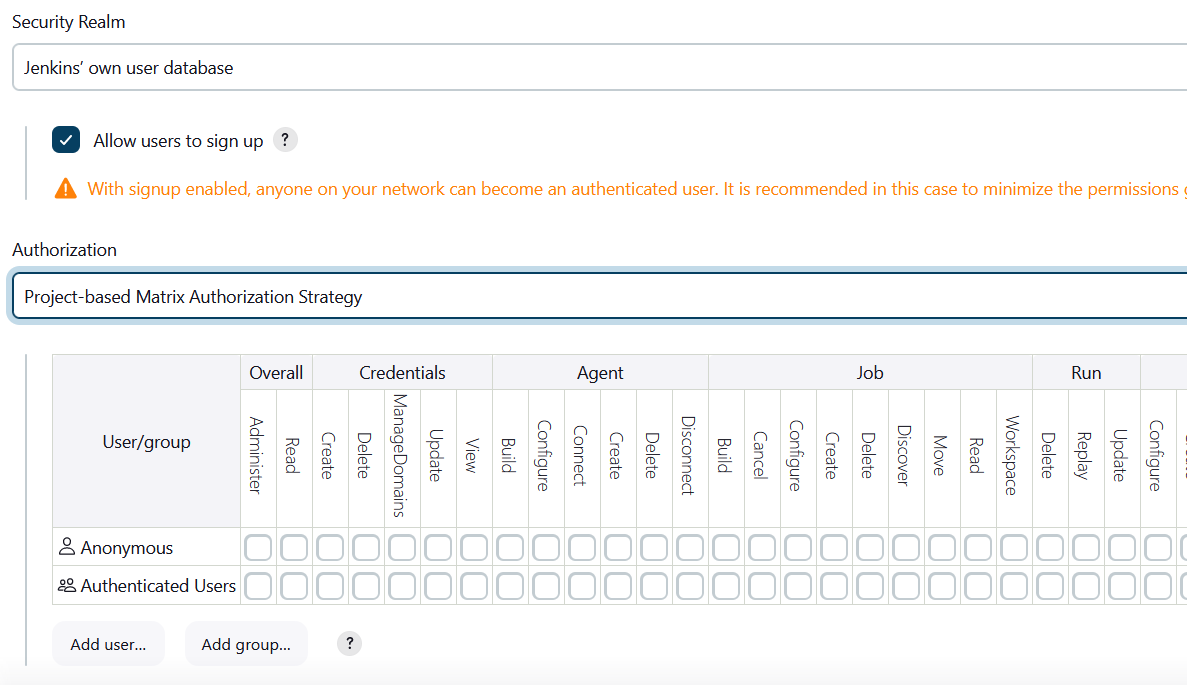Enable Job Discover permission for Anonymous
Image resolution: width=1187 pixels, height=685 pixels.
906,547
